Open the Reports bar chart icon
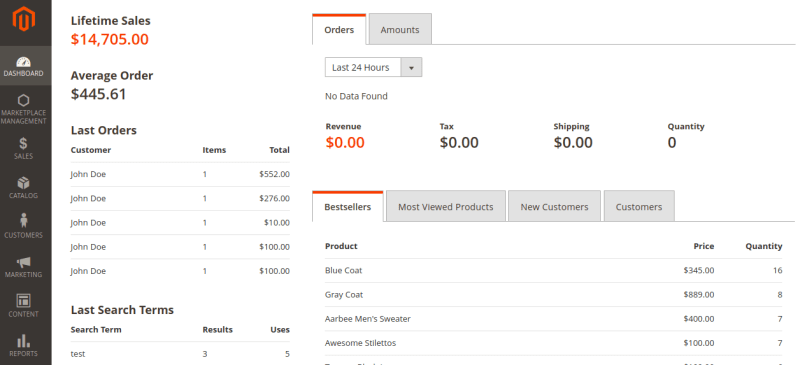Screen dimensions: 800x365 pyautogui.click(x=23, y=340)
